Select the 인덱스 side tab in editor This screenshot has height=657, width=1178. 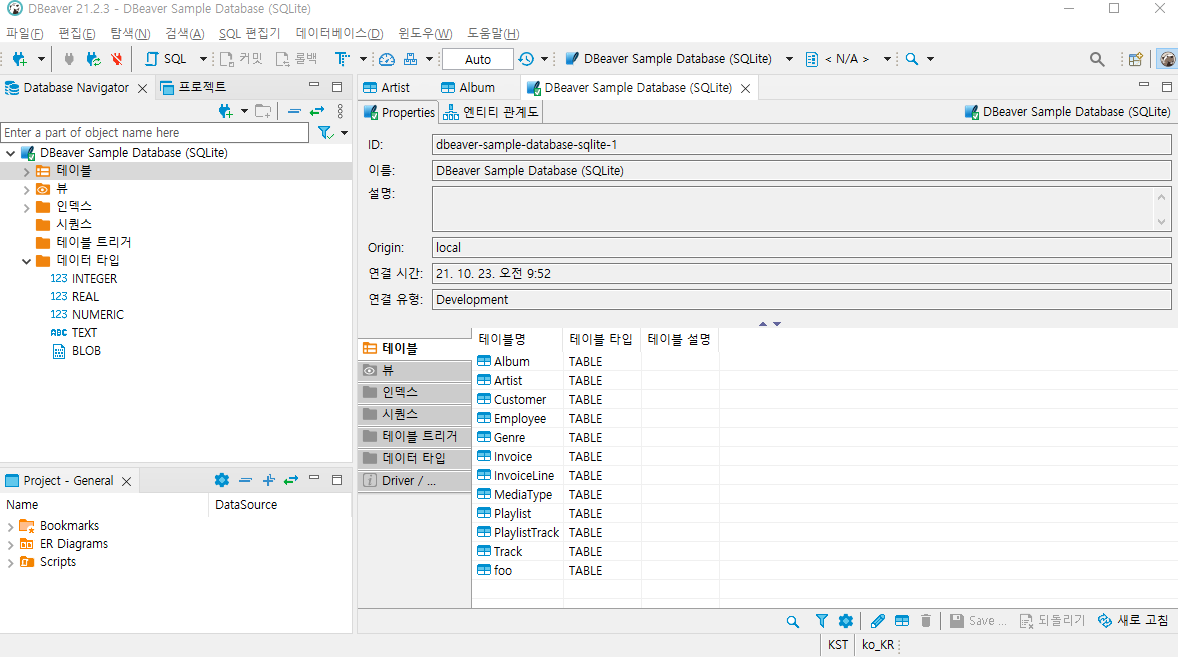(x=415, y=393)
